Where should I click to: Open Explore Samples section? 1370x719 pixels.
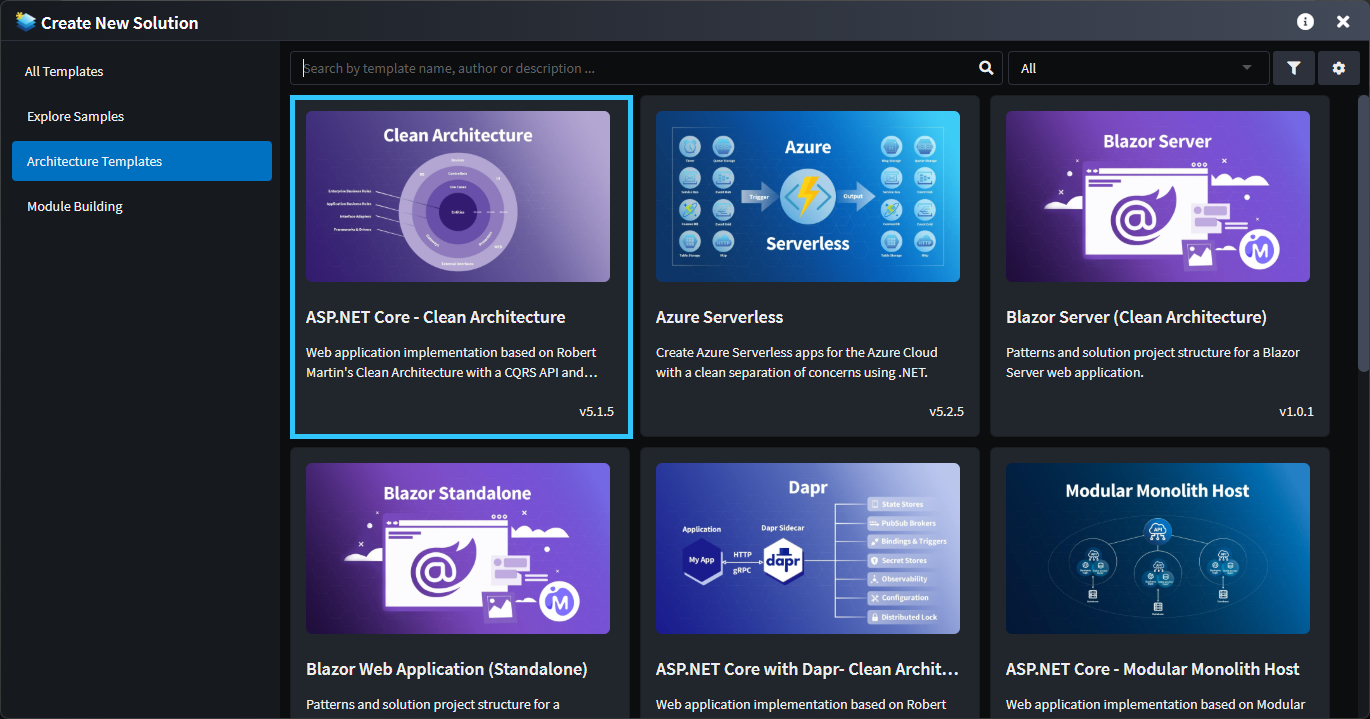click(x=142, y=116)
